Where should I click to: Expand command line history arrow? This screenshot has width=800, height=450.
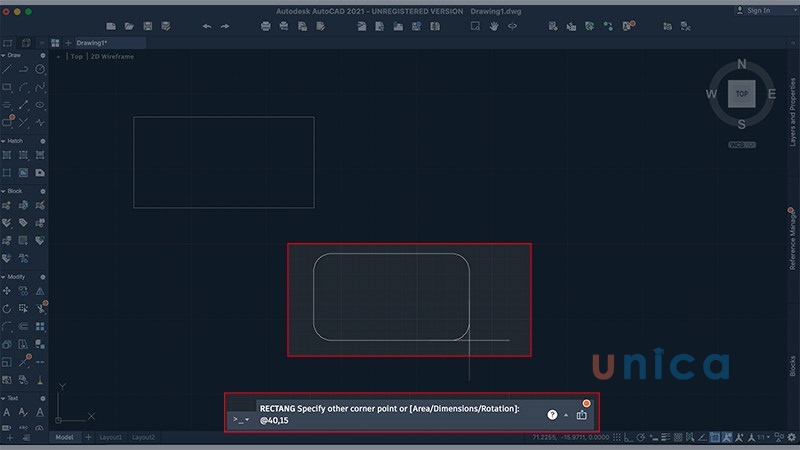coord(566,415)
